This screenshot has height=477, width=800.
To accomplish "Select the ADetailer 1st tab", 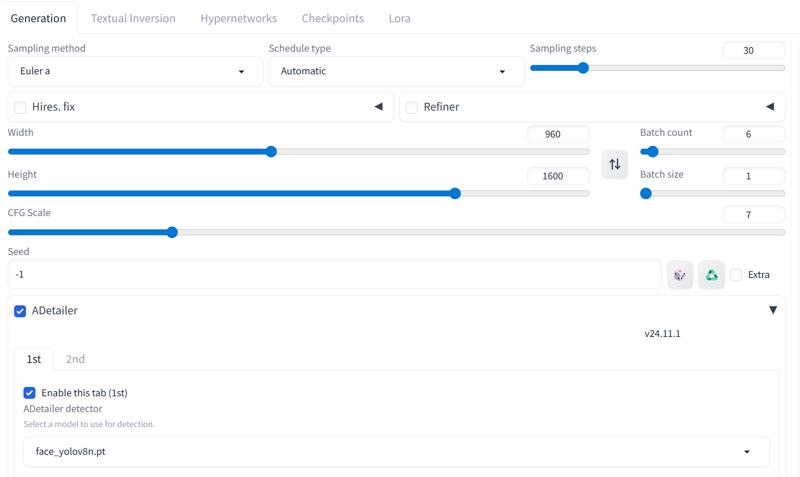I will pos(34,359).
